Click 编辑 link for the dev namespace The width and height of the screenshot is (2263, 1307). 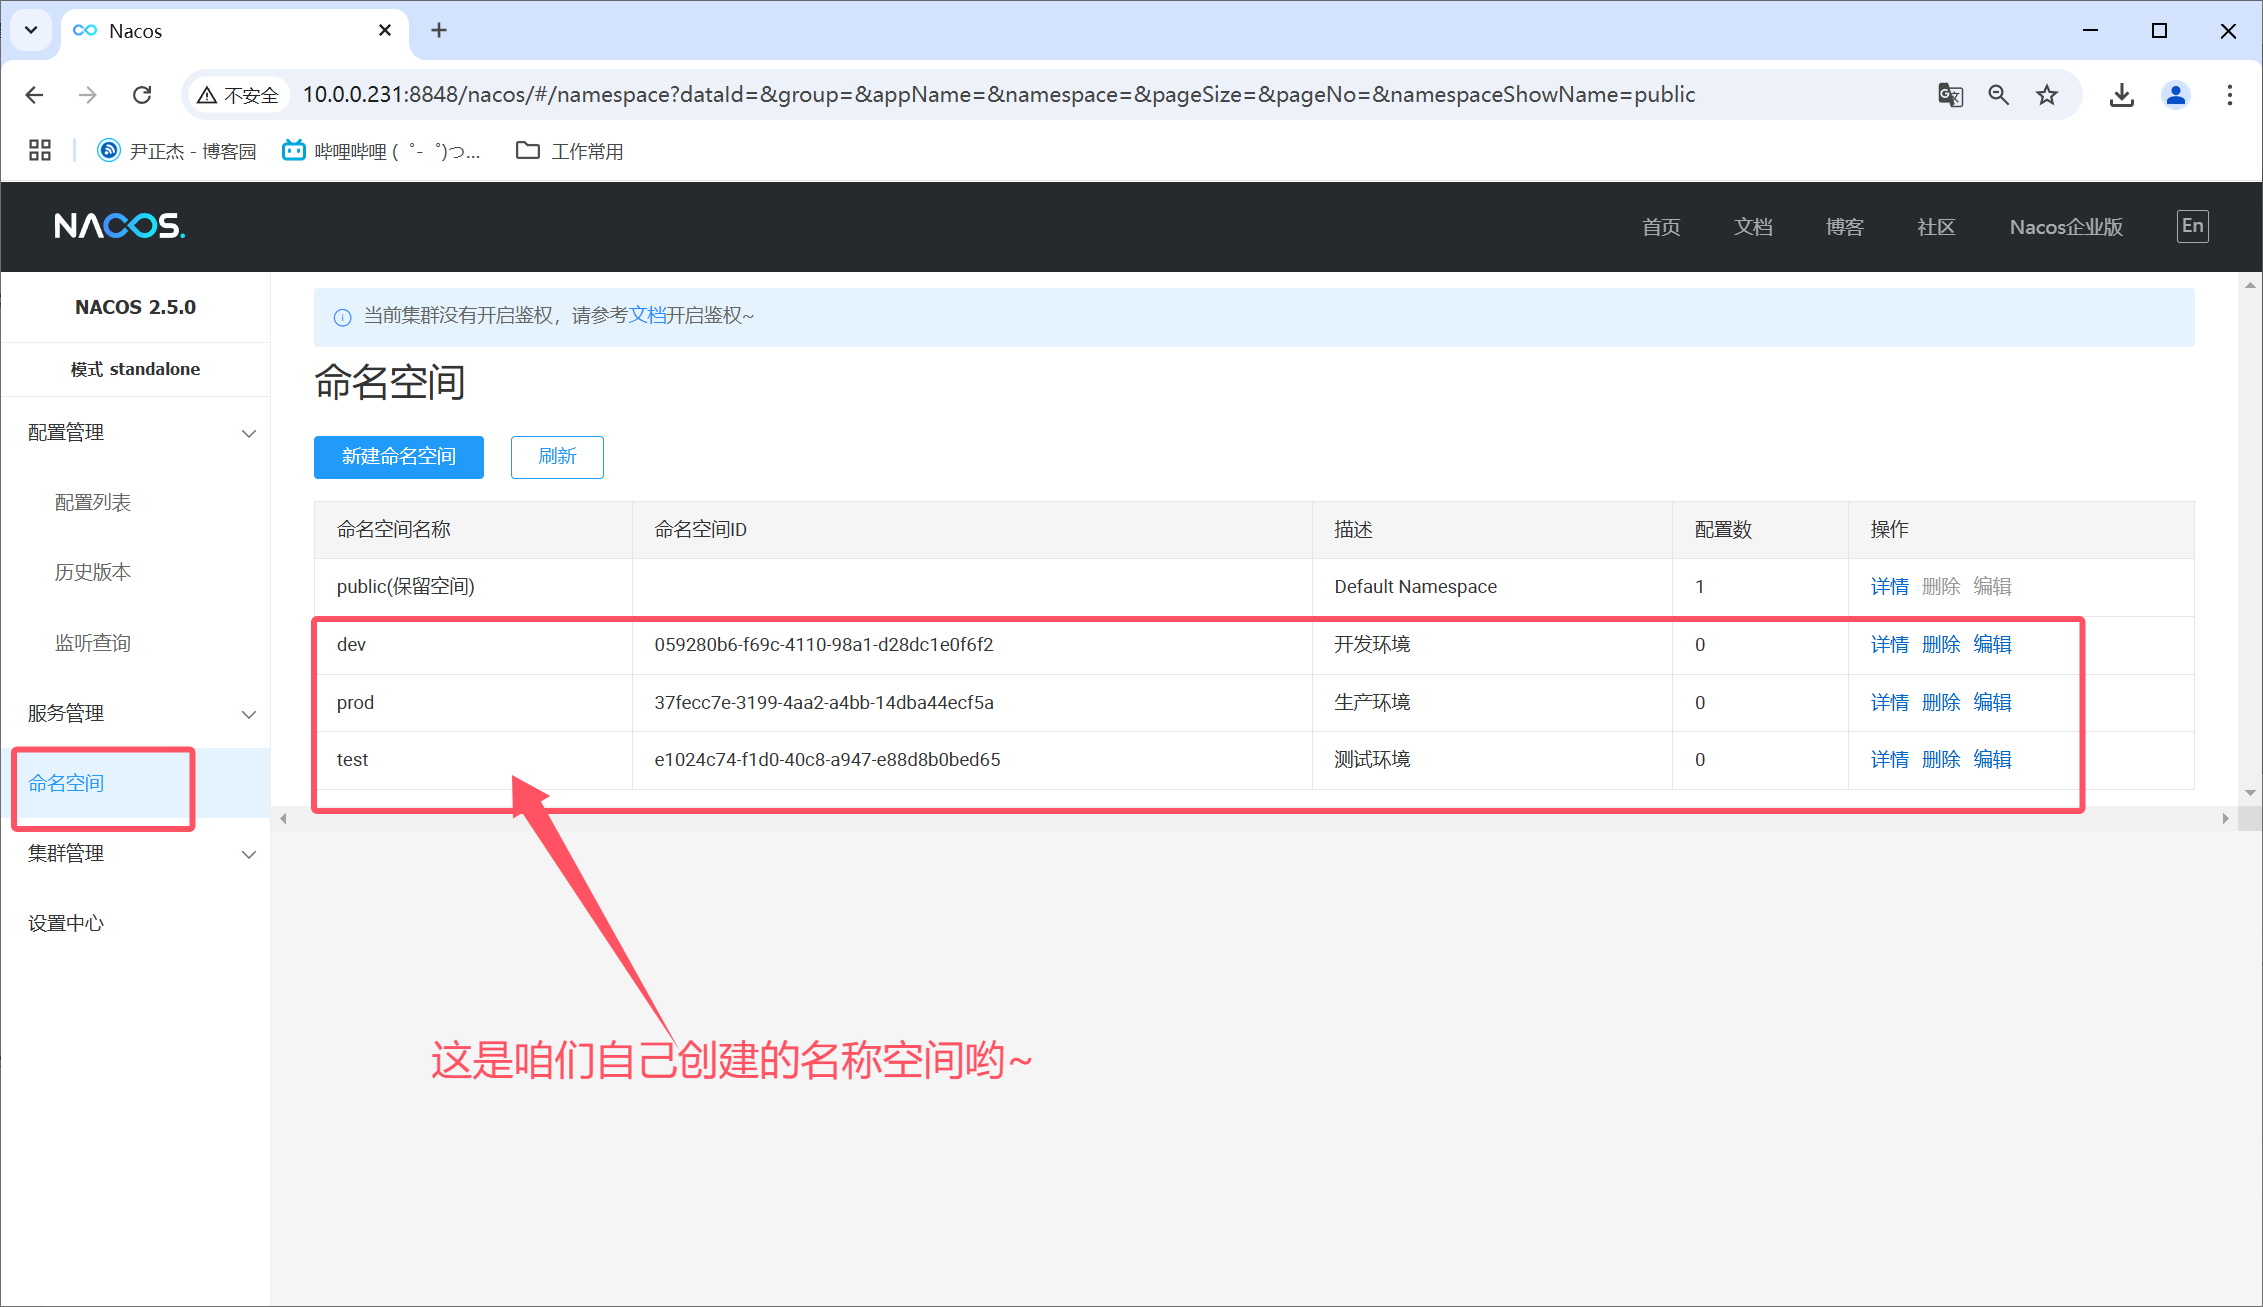[1992, 645]
